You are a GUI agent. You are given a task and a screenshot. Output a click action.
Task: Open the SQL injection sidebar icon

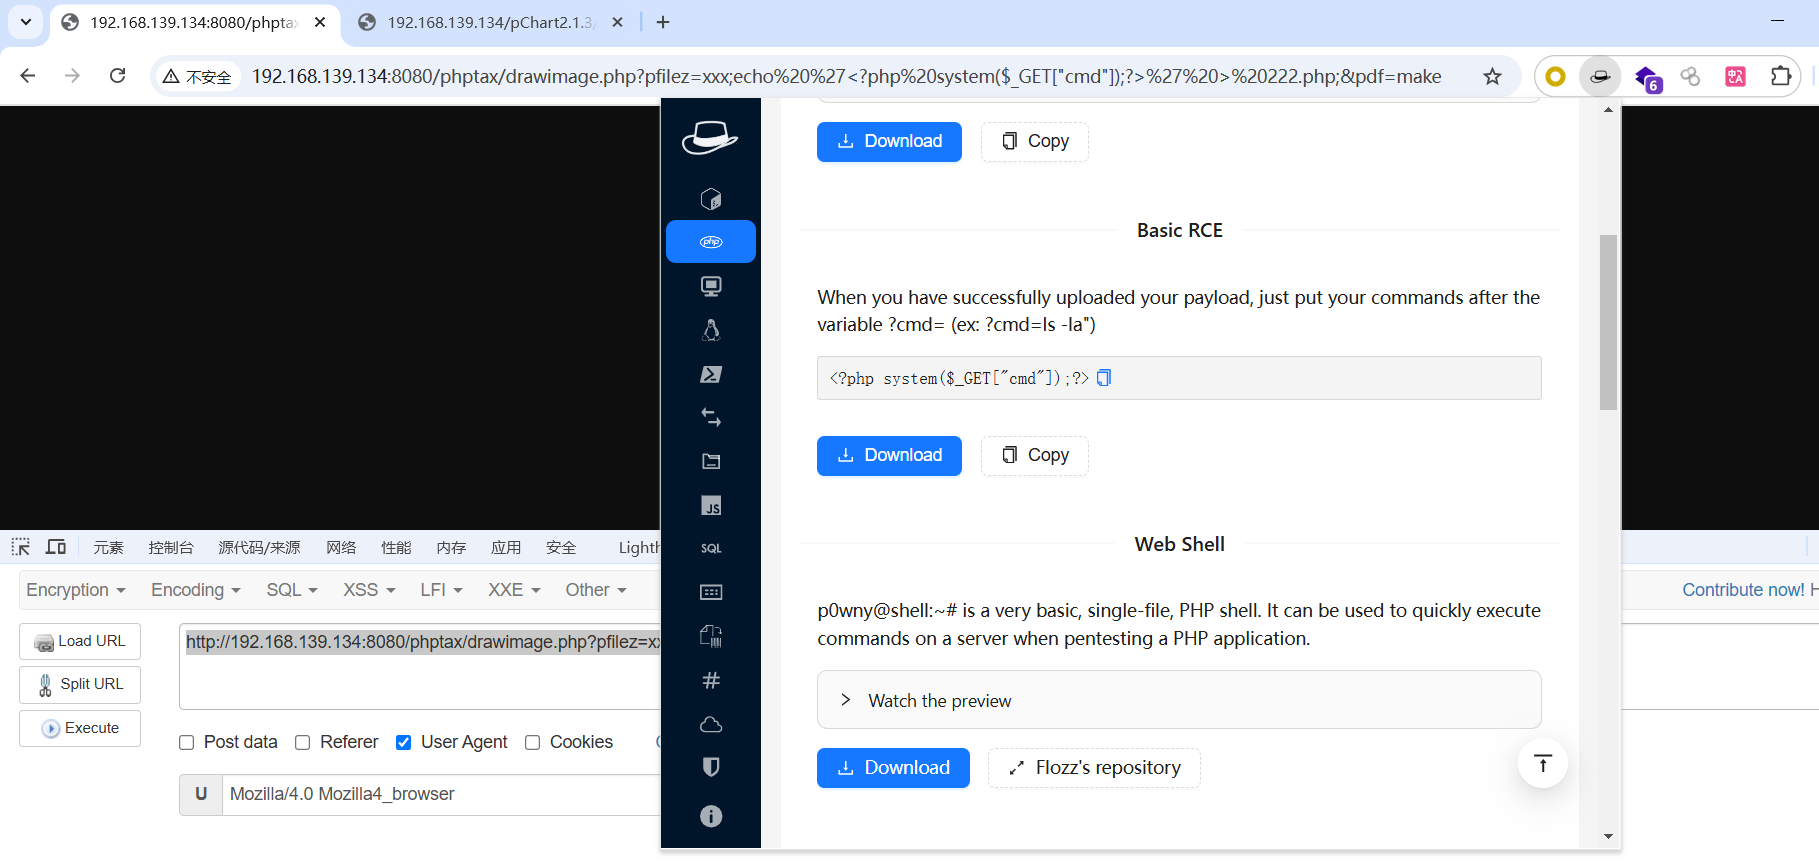point(711,549)
